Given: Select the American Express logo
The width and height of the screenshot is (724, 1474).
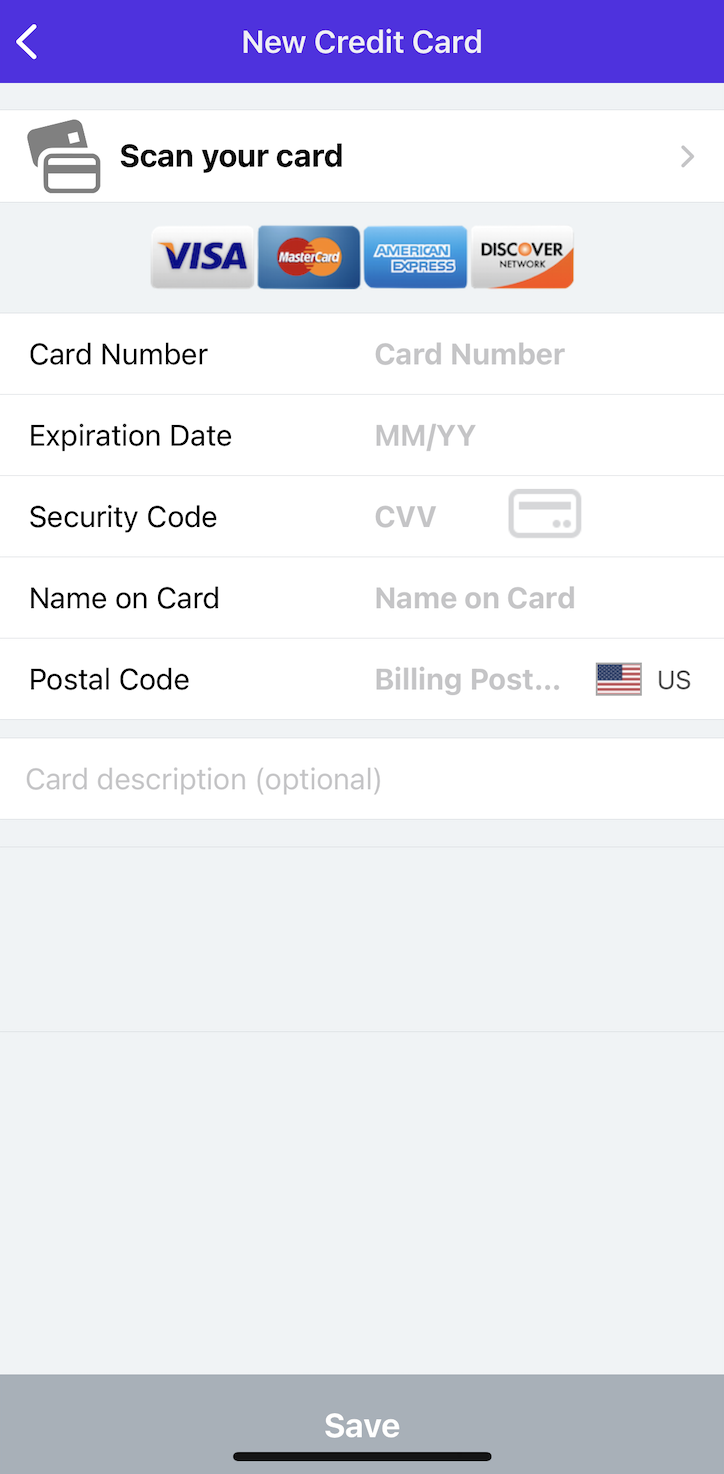Looking at the screenshot, I should click(x=415, y=257).
